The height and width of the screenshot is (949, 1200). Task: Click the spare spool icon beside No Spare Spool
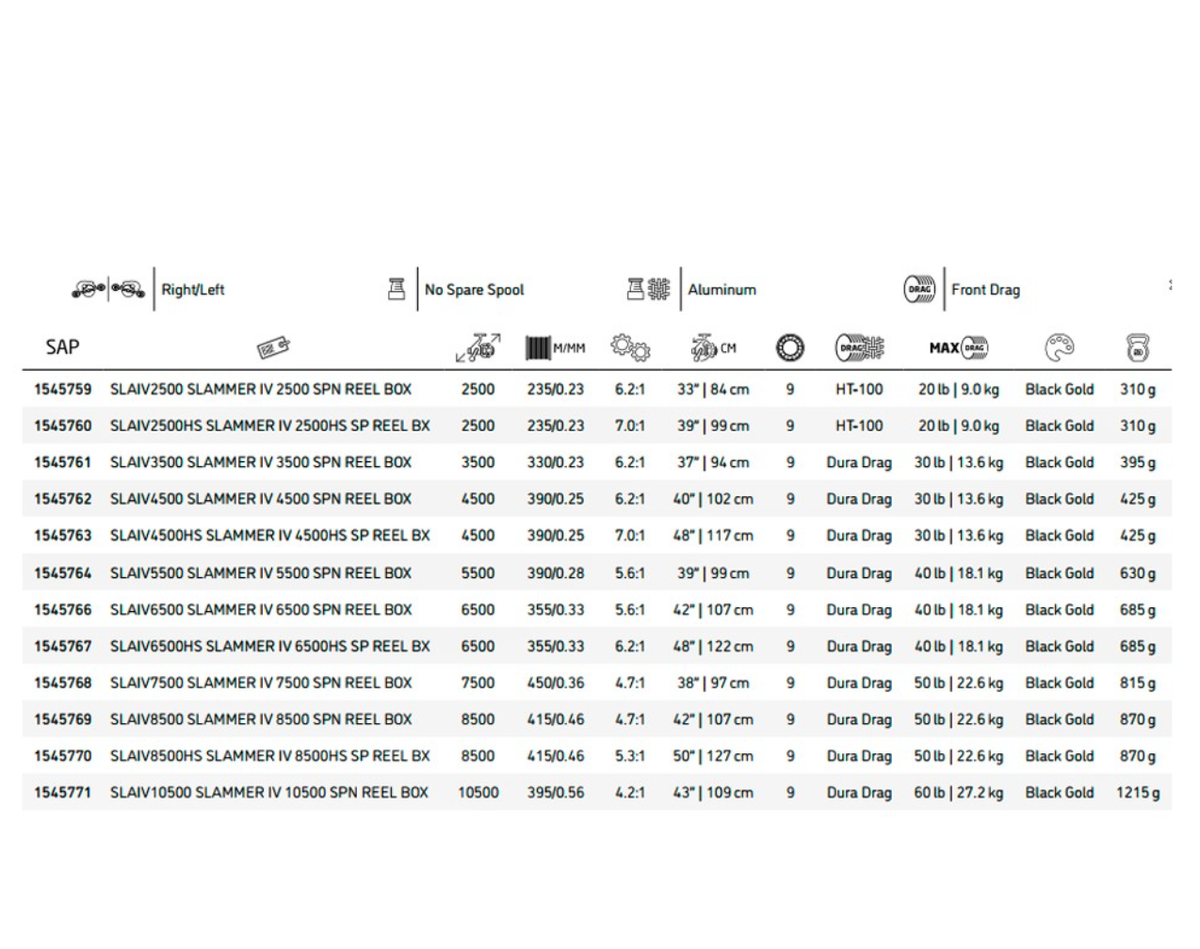[396, 289]
